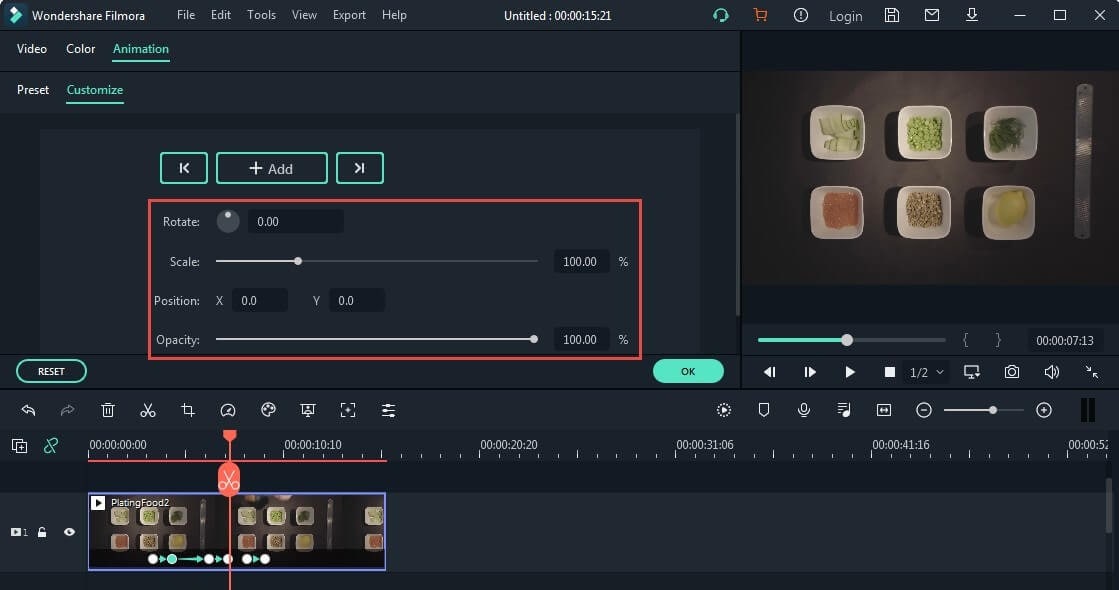The height and width of the screenshot is (590, 1119).
Task: Open the Speed control tool
Action: 228,410
